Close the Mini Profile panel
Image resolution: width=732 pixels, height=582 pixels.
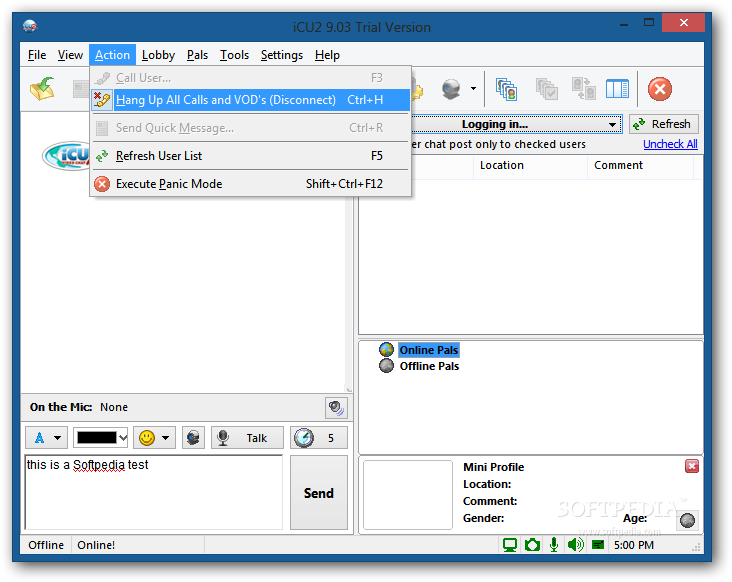[x=692, y=466]
